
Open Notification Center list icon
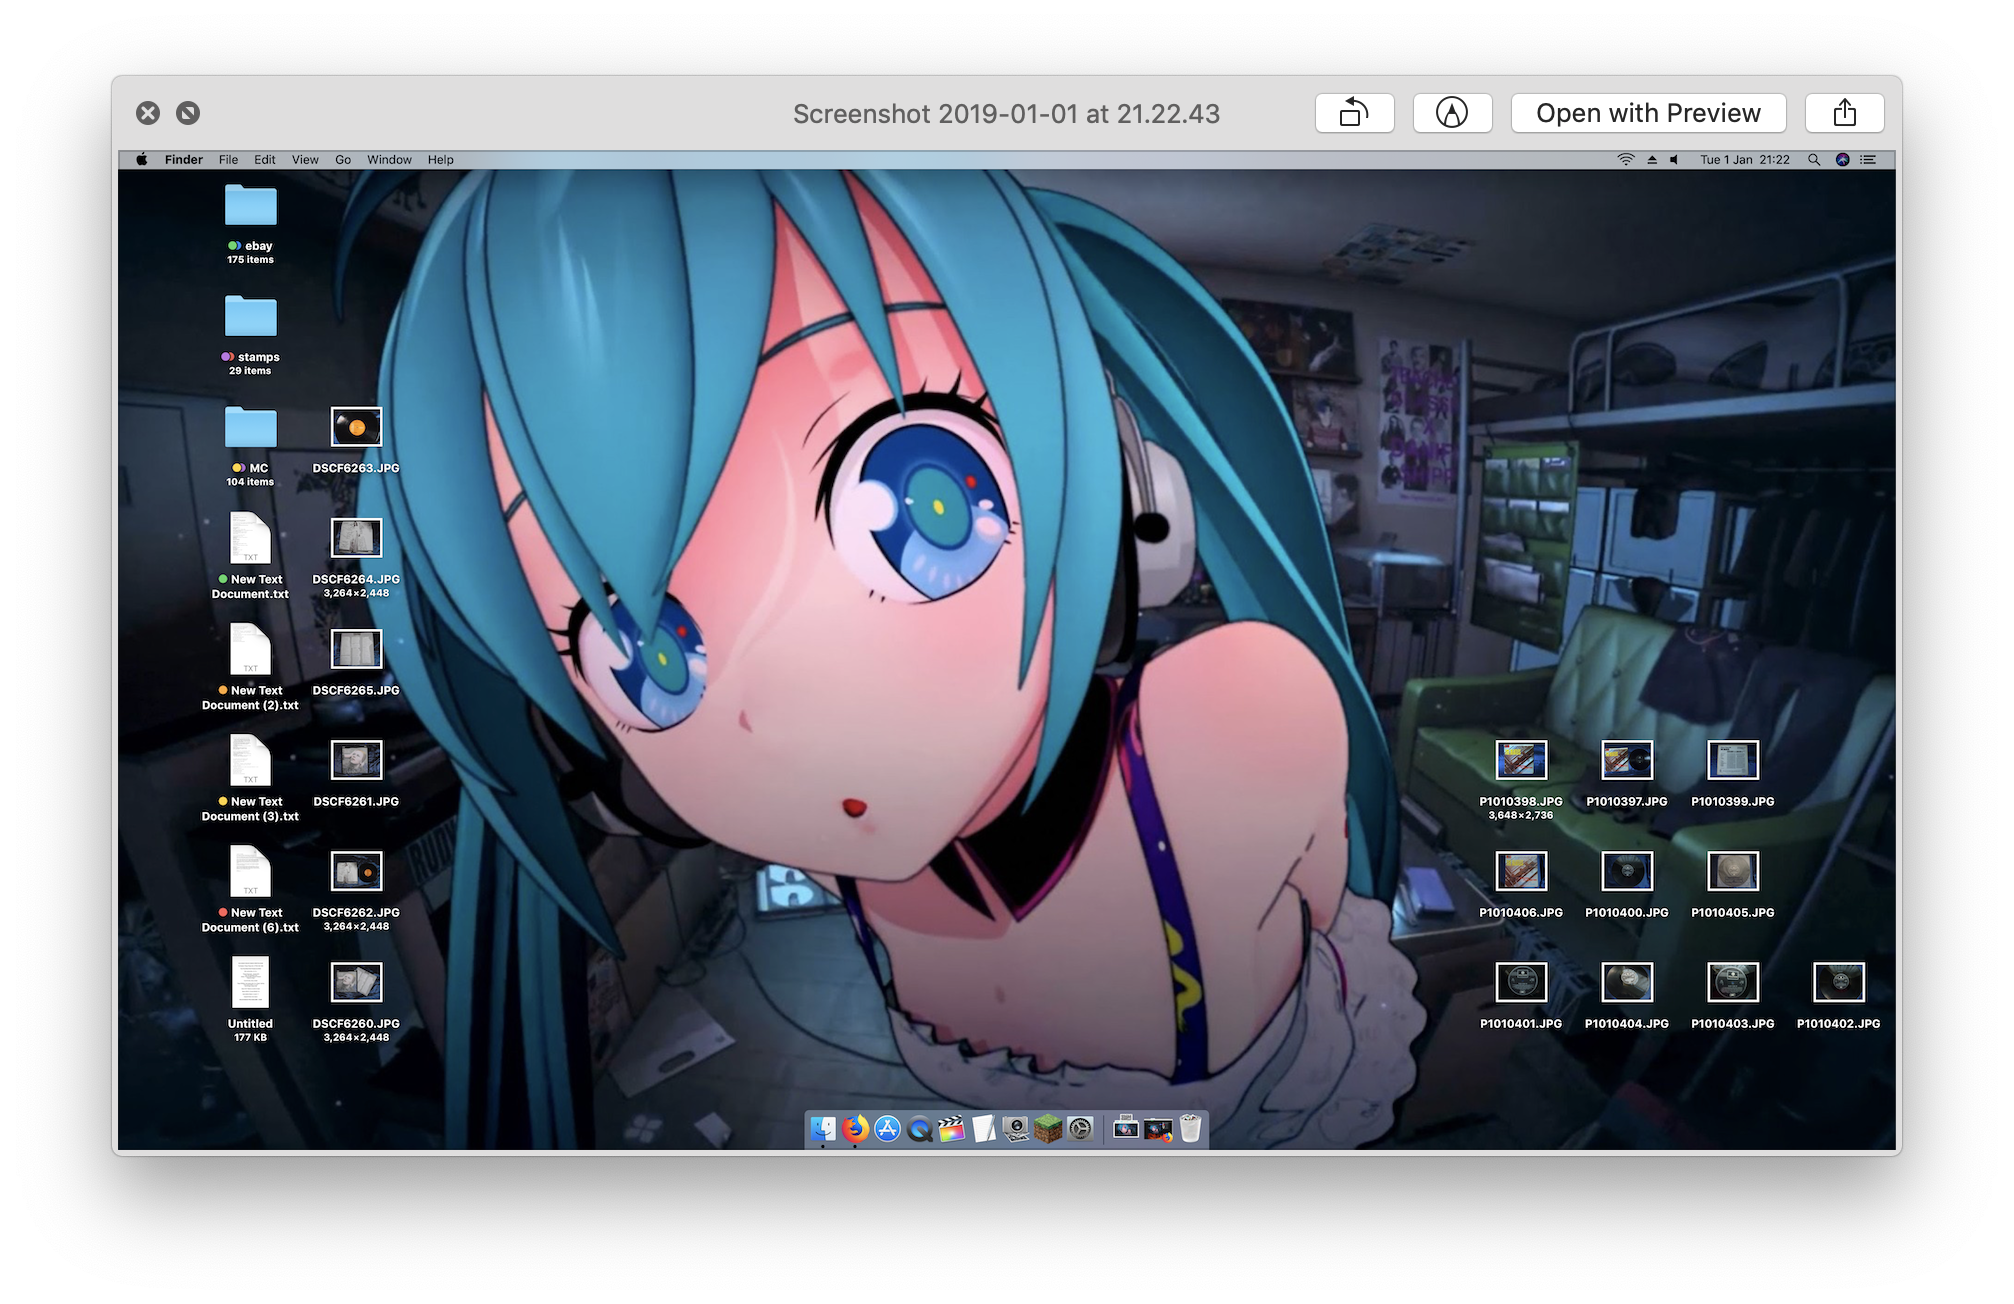[x=1868, y=159]
